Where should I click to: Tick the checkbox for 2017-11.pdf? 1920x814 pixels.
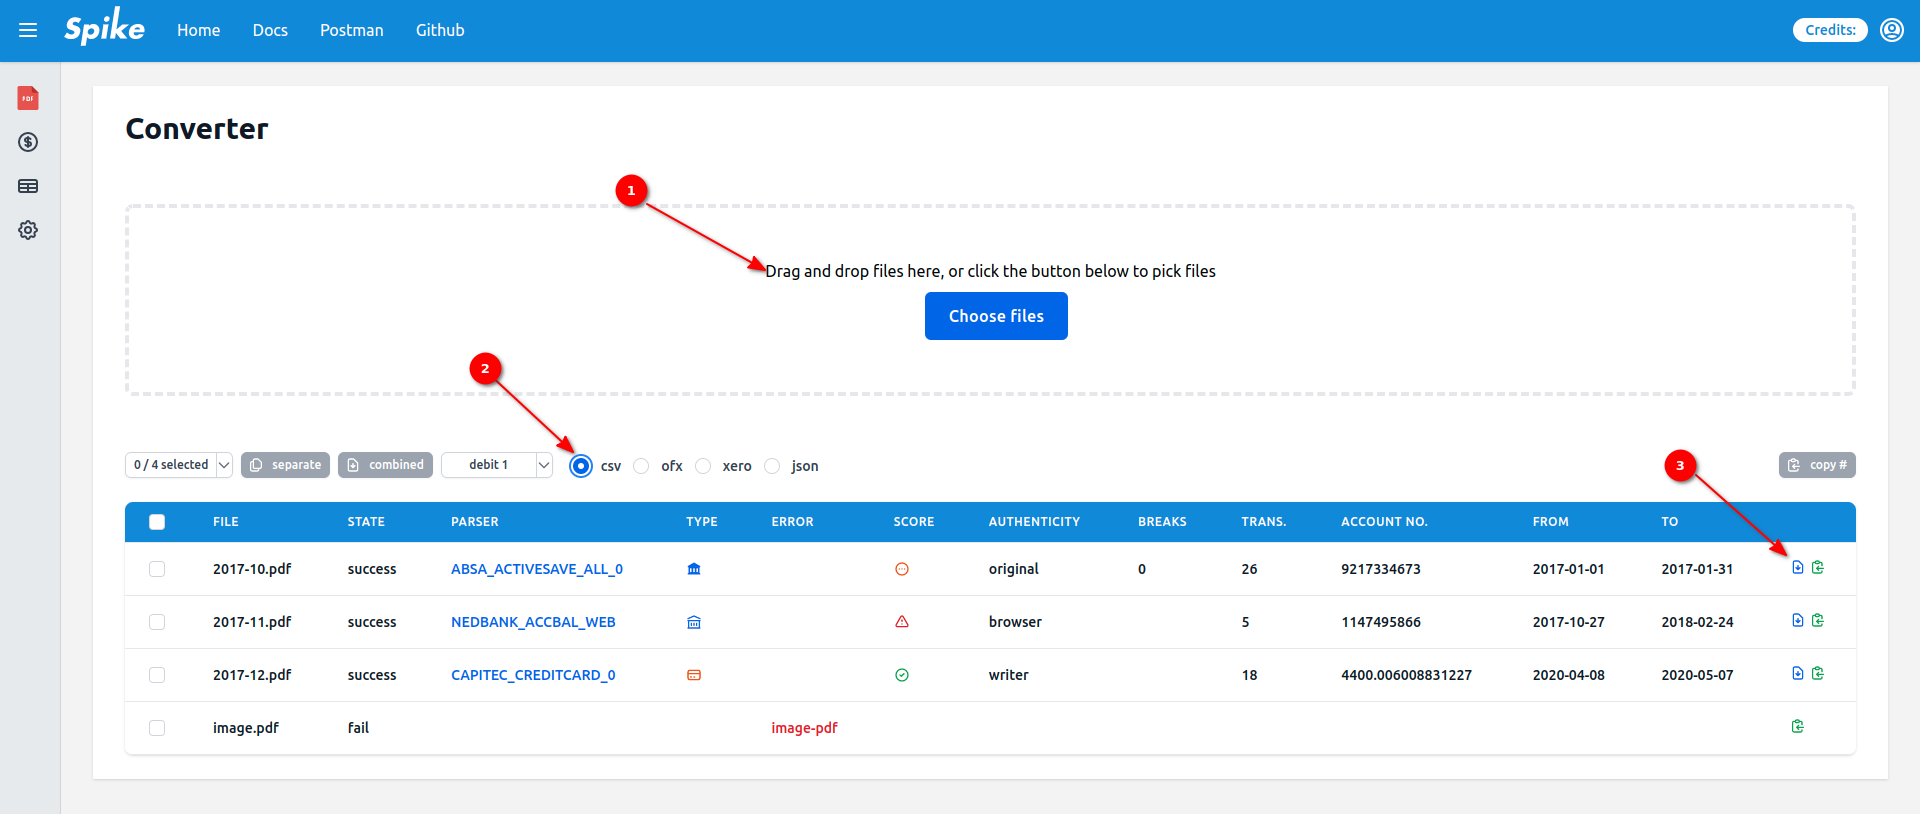coord(157,622)
